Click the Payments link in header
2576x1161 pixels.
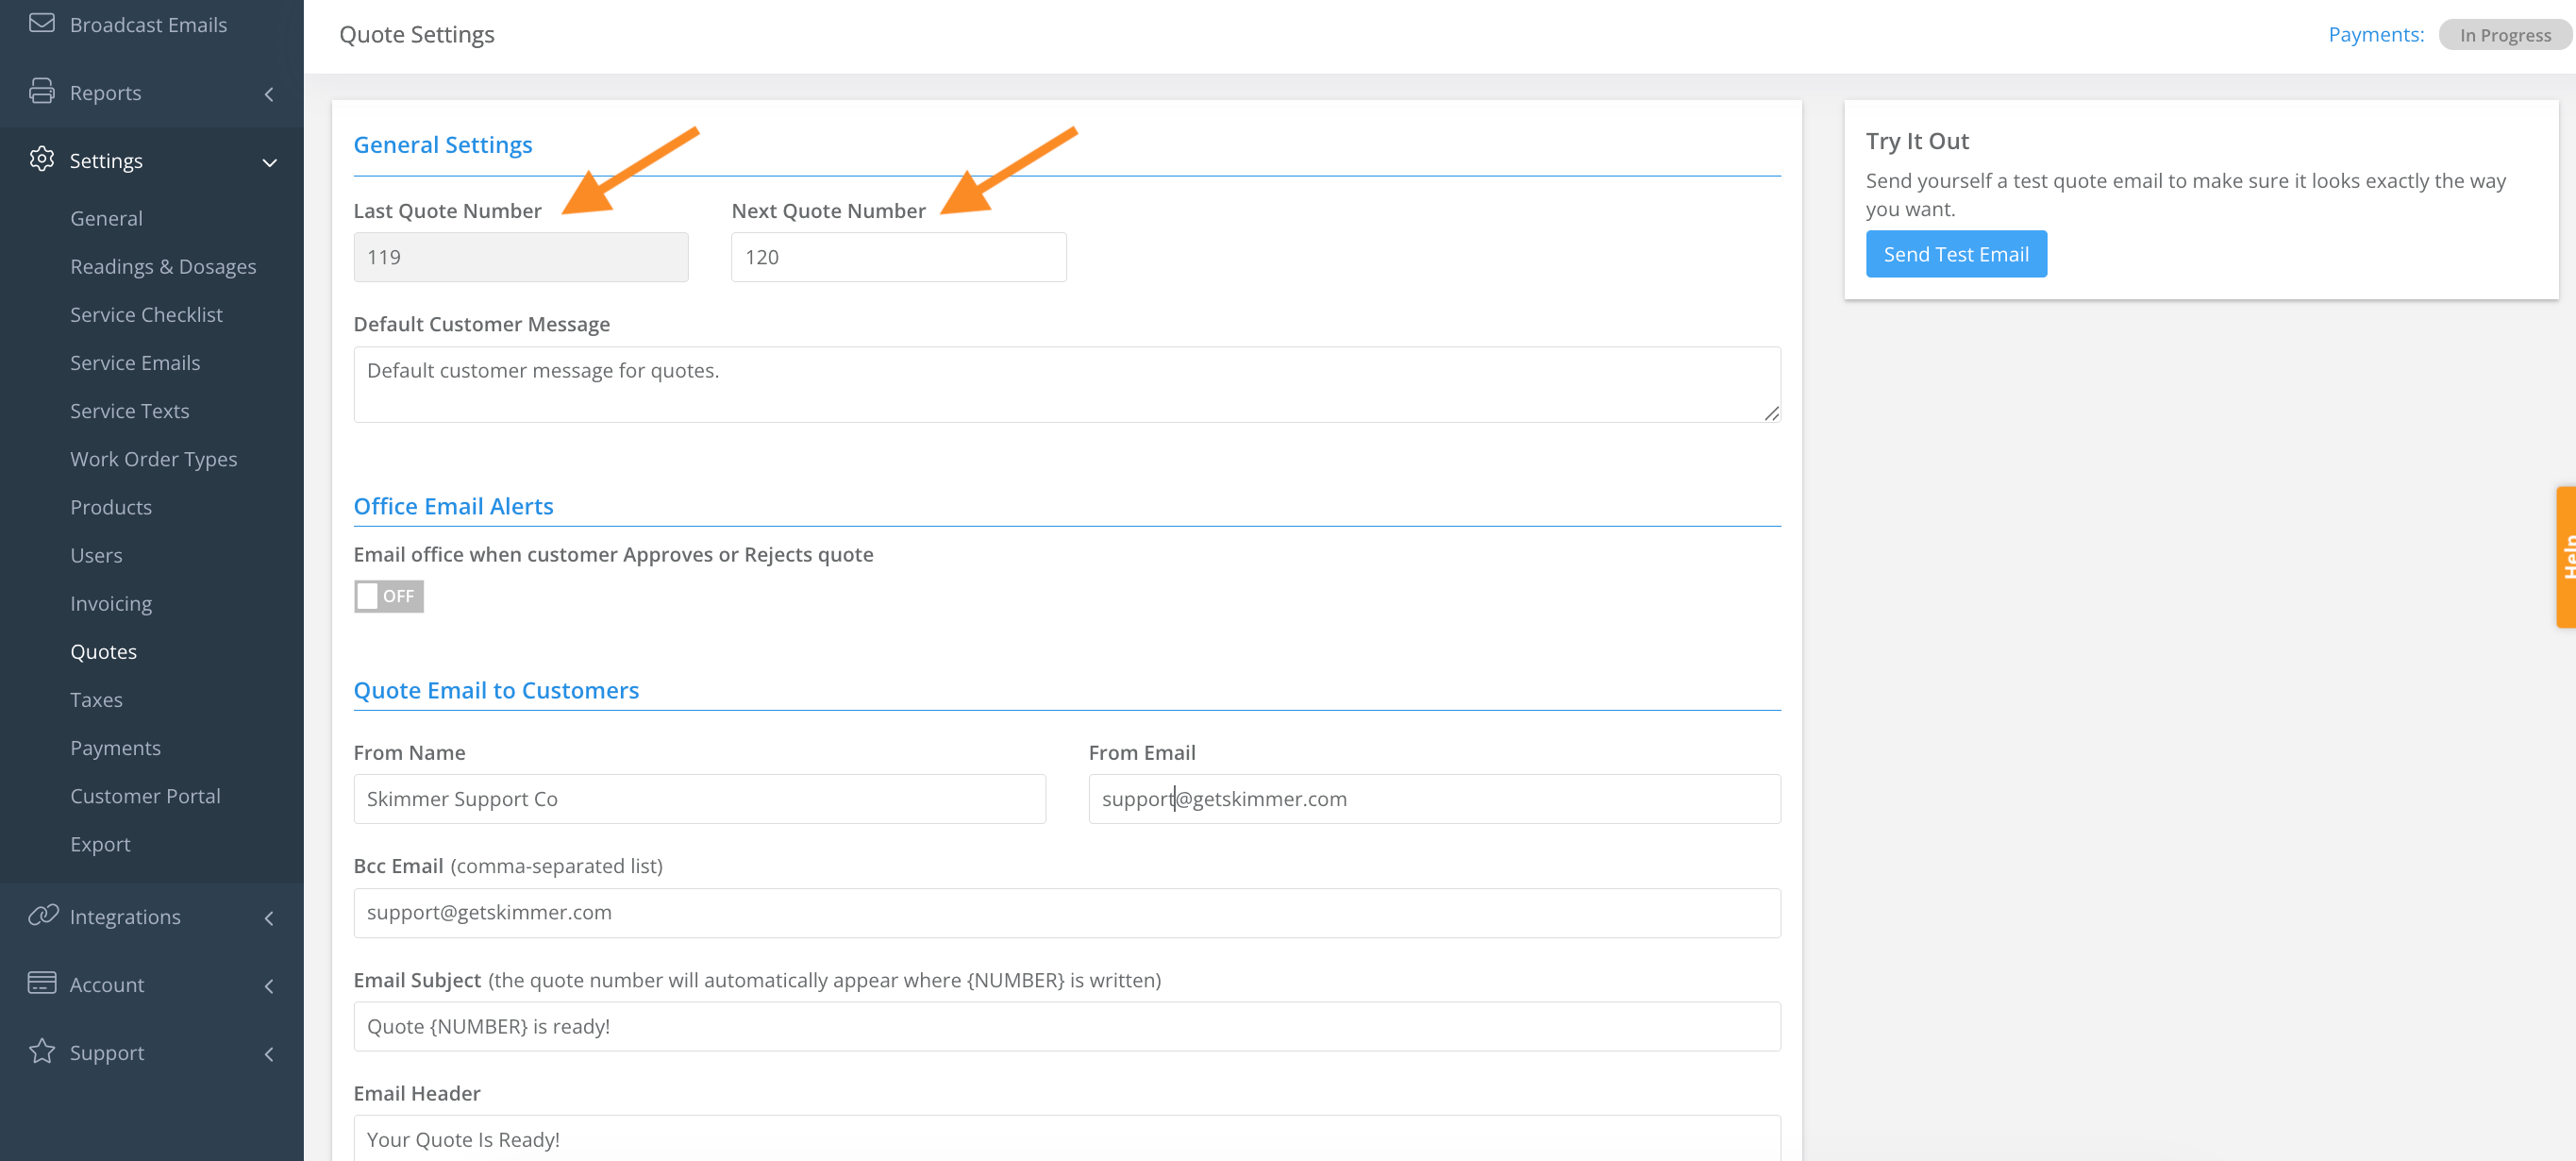[2375, 34]
